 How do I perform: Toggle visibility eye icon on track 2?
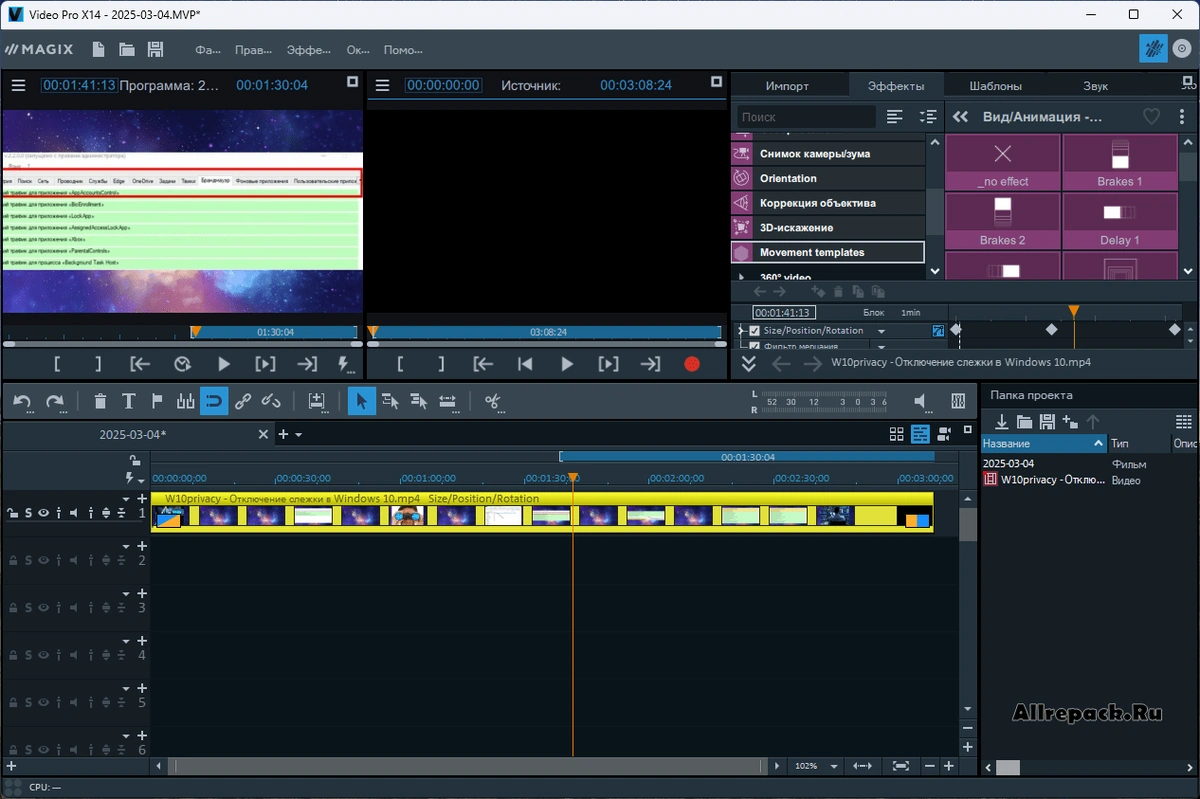coord(44,561)
